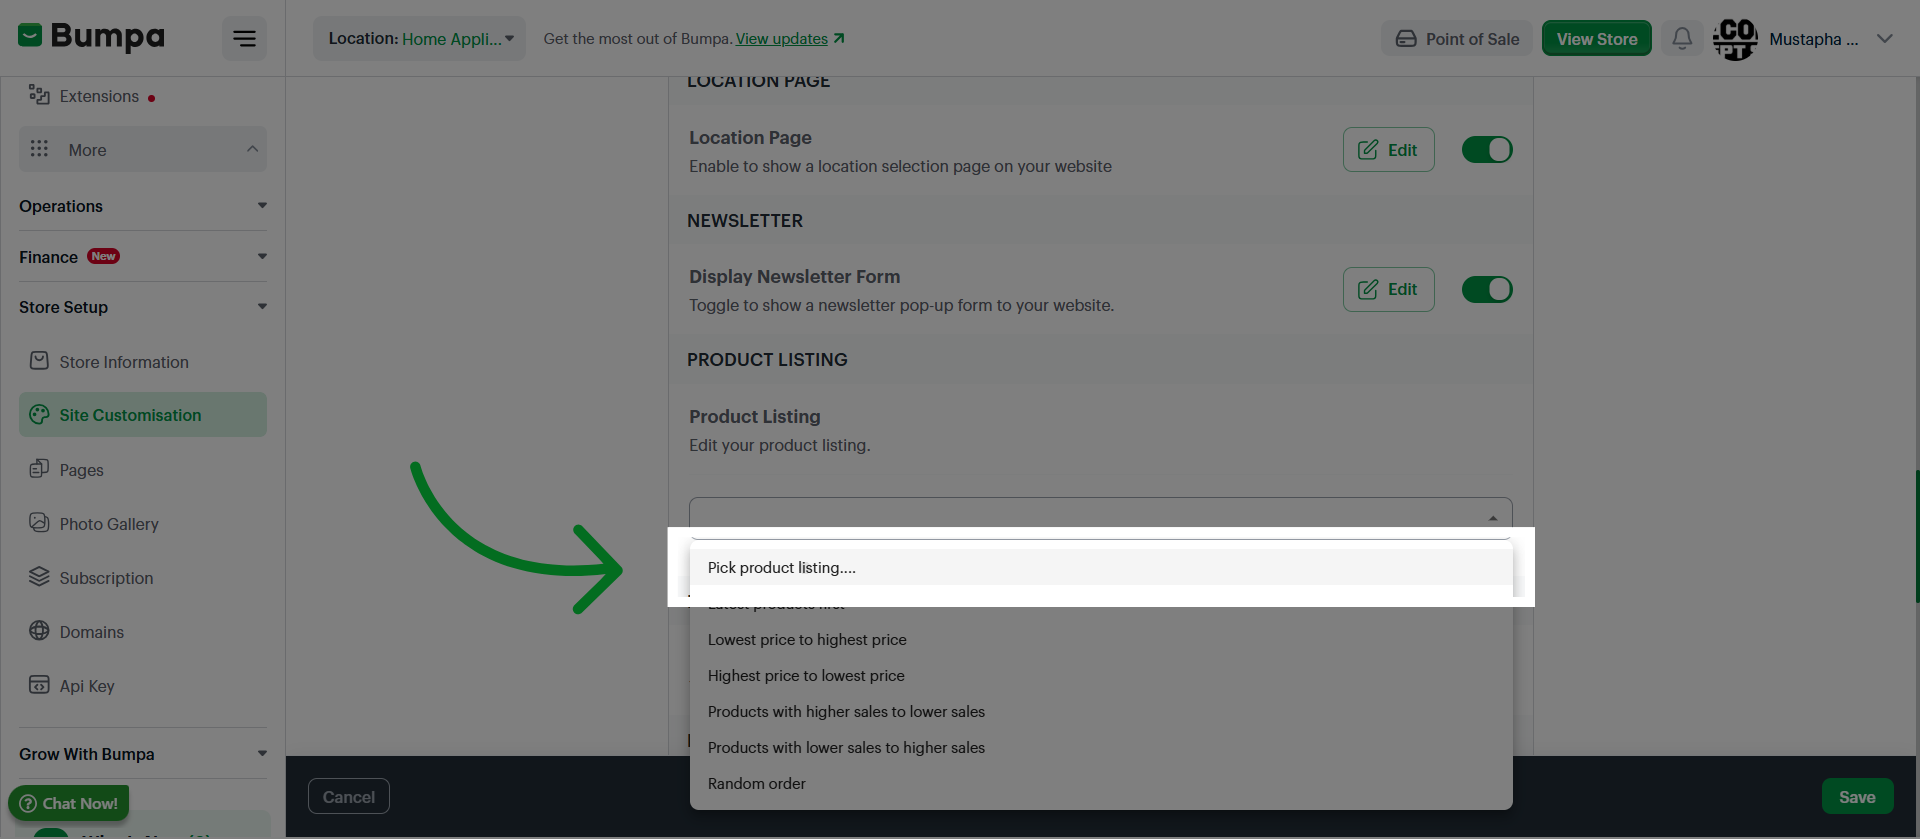The image size is (1920, 839).
Task: Choose Random order option
Action: click(x=1101, y=783)
